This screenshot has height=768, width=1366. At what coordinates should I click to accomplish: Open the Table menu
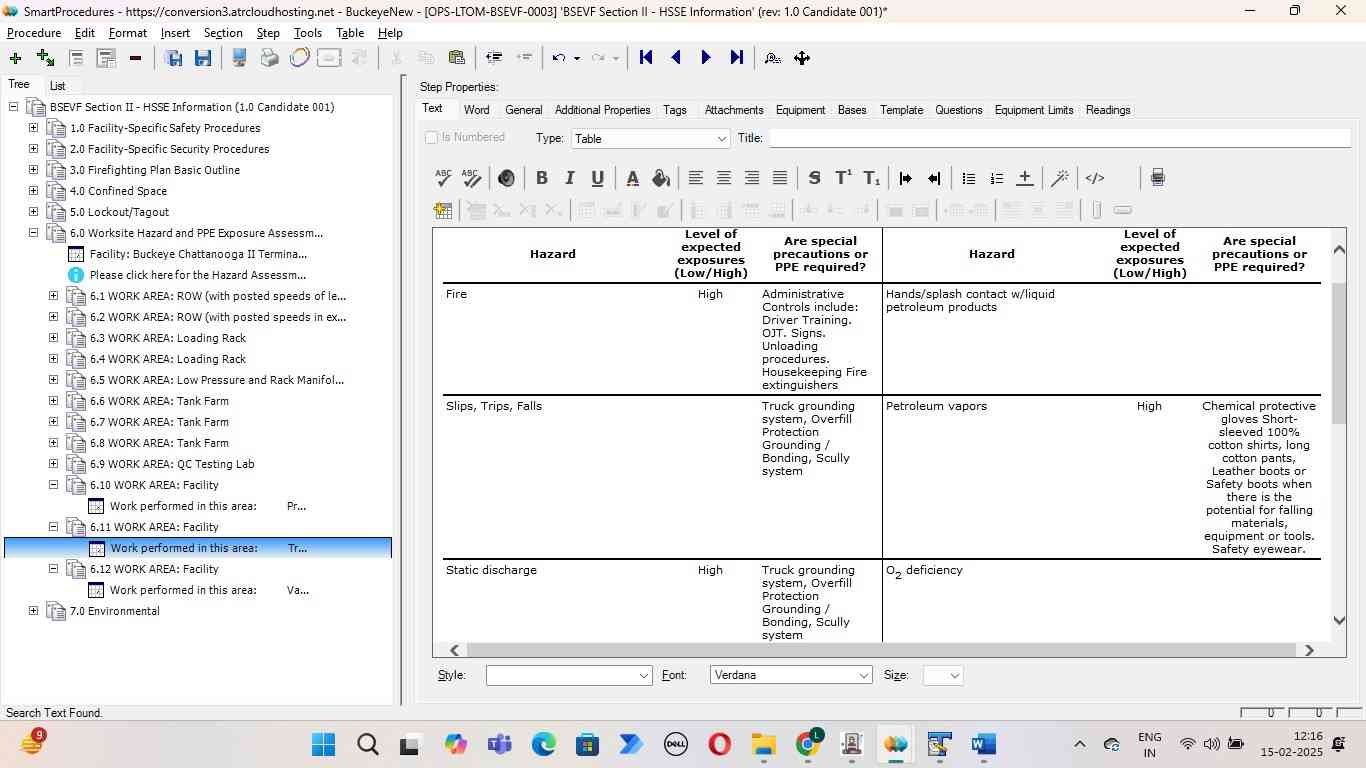click(350, 33)
